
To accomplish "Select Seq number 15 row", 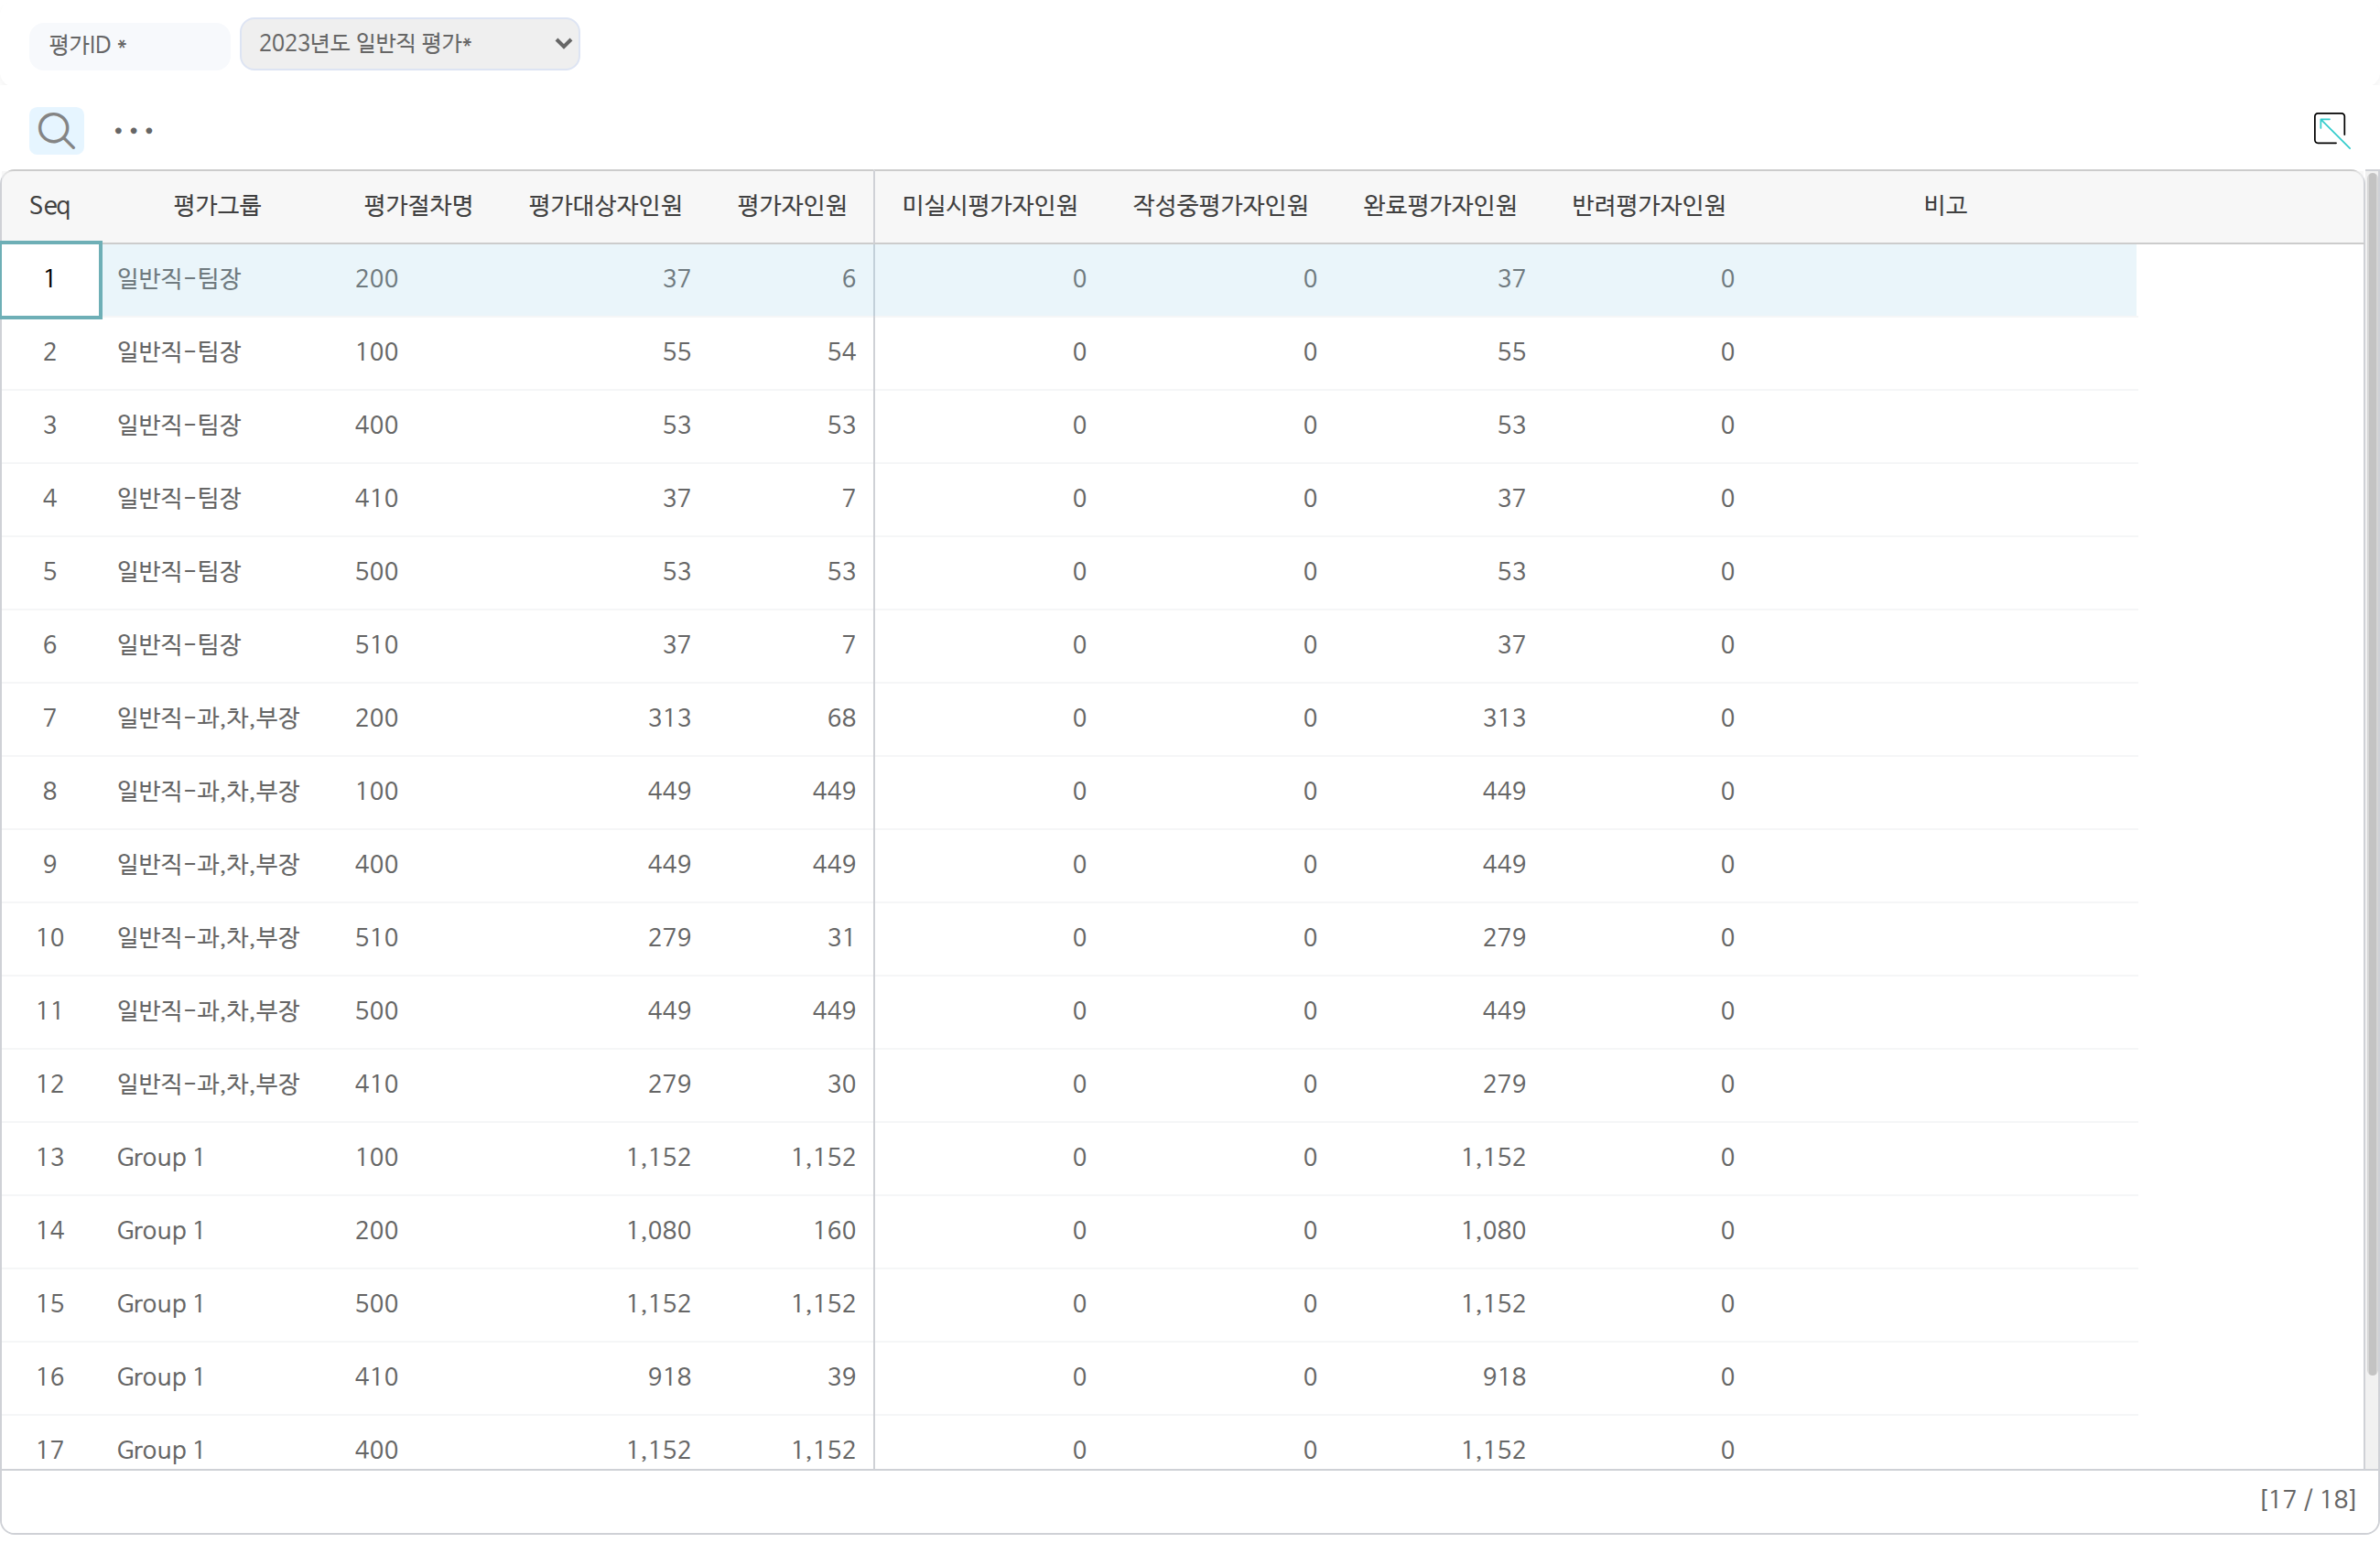I will [x=50, y=1304].
